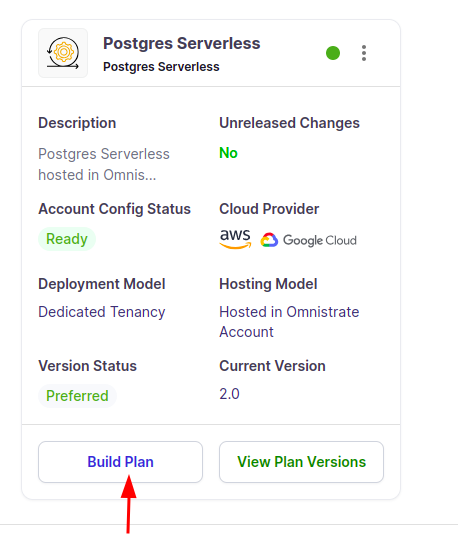Image resolution: width=458 pixels, height=540 pixels.
Task: Click the Unreleased Changes 'No' value
Action: (228, 153)
